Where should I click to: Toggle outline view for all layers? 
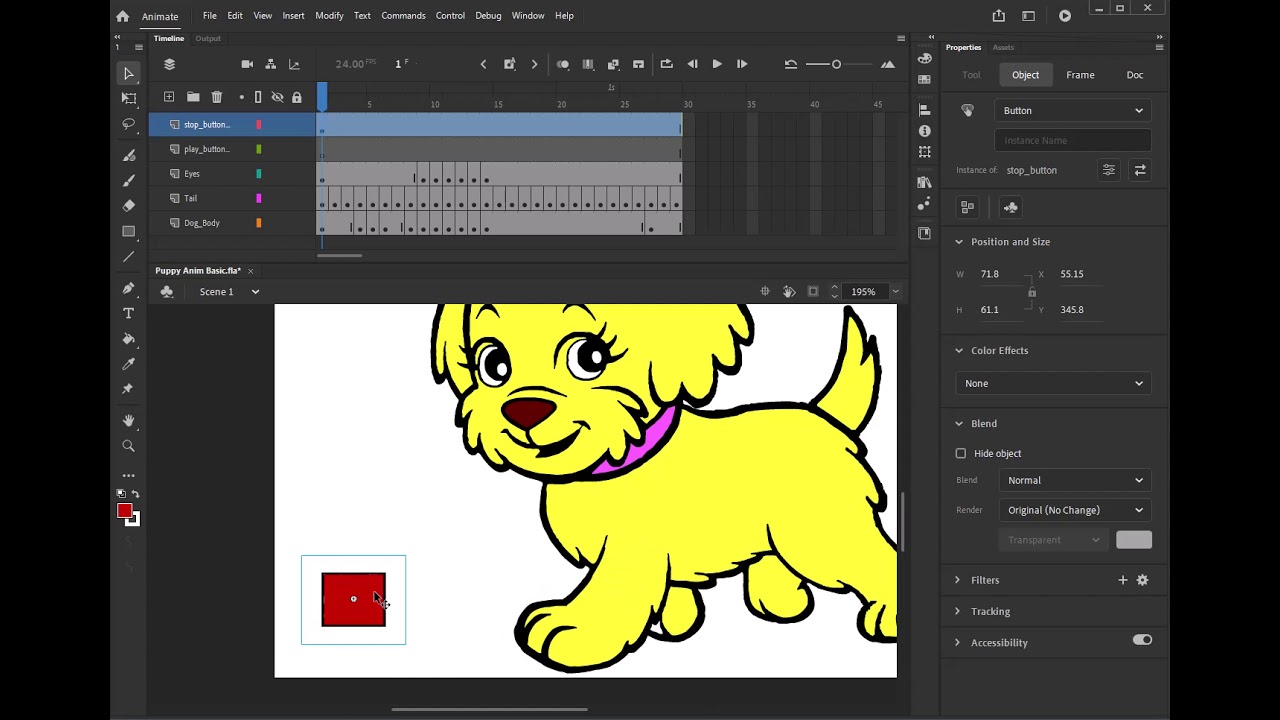(x=258, y=97)
